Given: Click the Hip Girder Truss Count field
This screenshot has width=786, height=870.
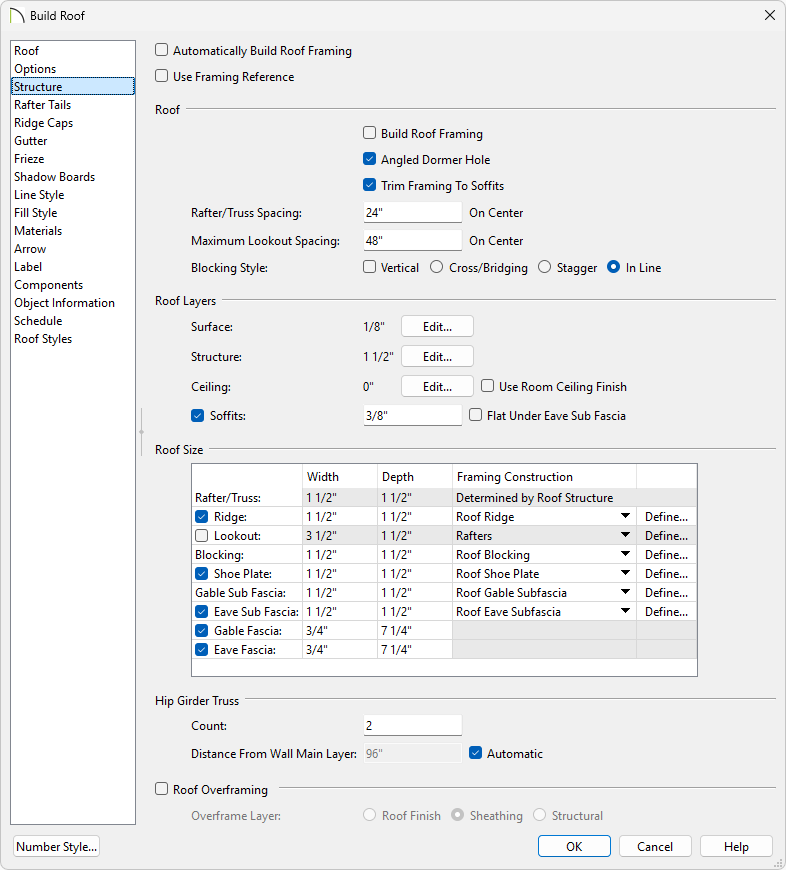Looking at the screenshot, I should tap(412, 725).
